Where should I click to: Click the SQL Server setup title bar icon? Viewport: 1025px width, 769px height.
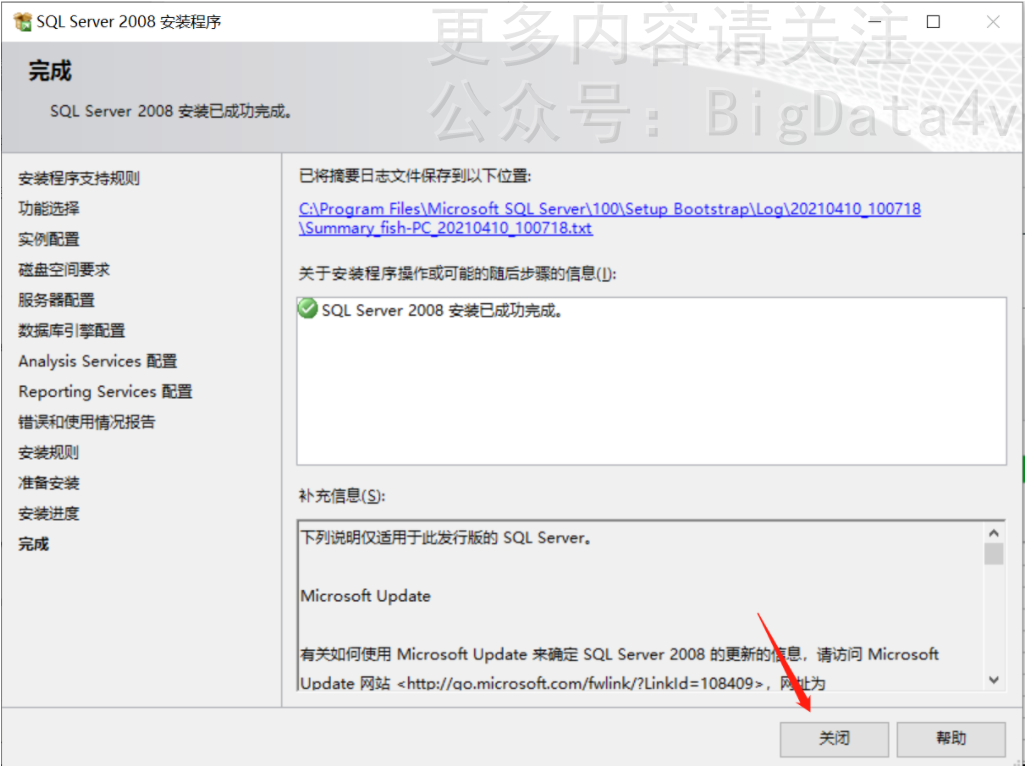22,22
